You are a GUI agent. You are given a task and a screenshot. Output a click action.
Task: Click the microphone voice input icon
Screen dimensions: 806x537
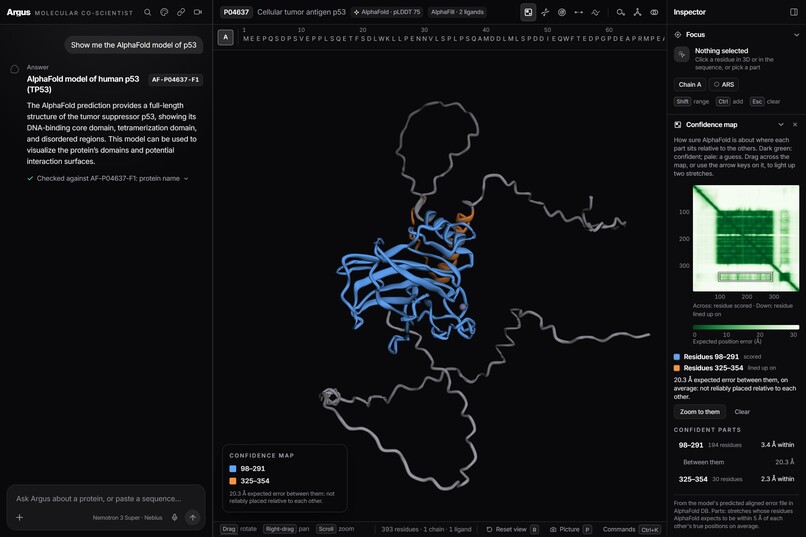pyautogui.click(x=175, y=517)
